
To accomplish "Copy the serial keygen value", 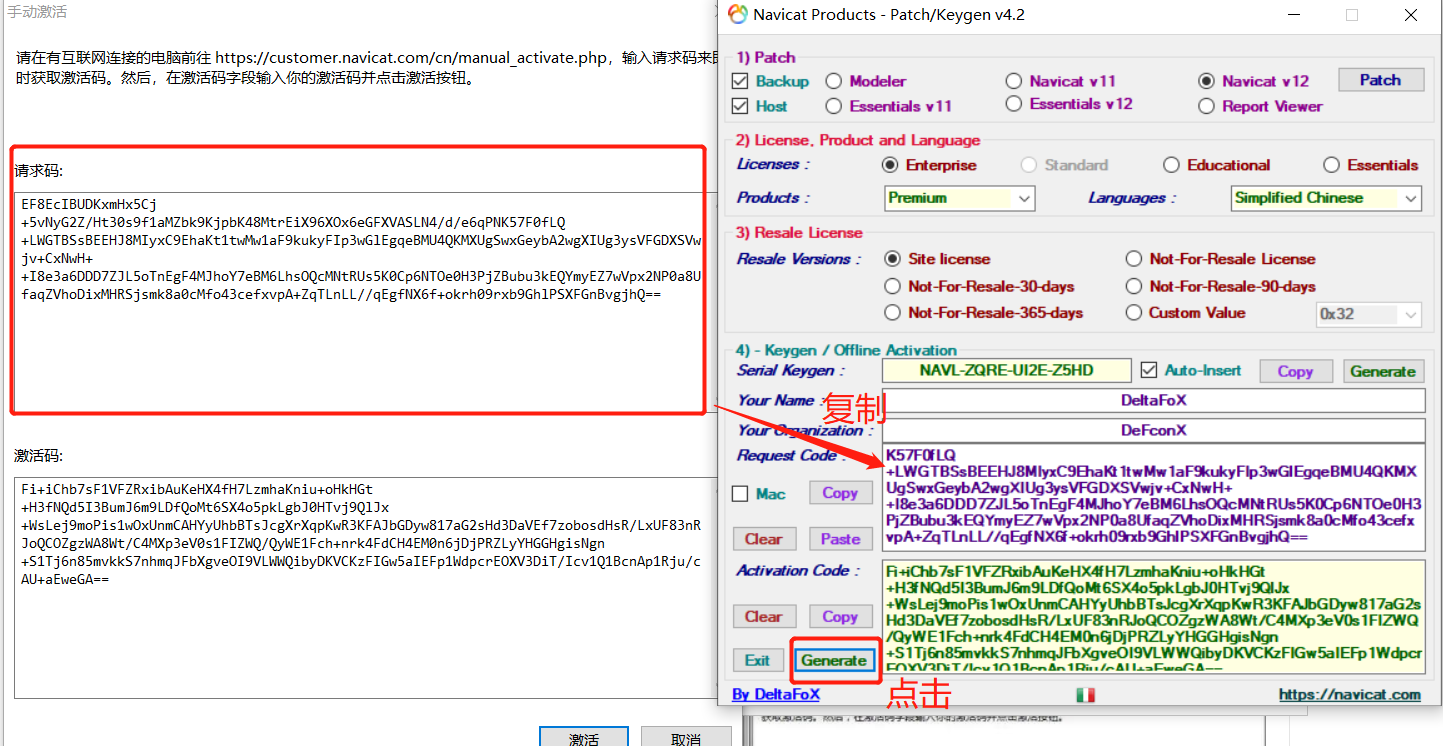I will tap(1294, 371).
